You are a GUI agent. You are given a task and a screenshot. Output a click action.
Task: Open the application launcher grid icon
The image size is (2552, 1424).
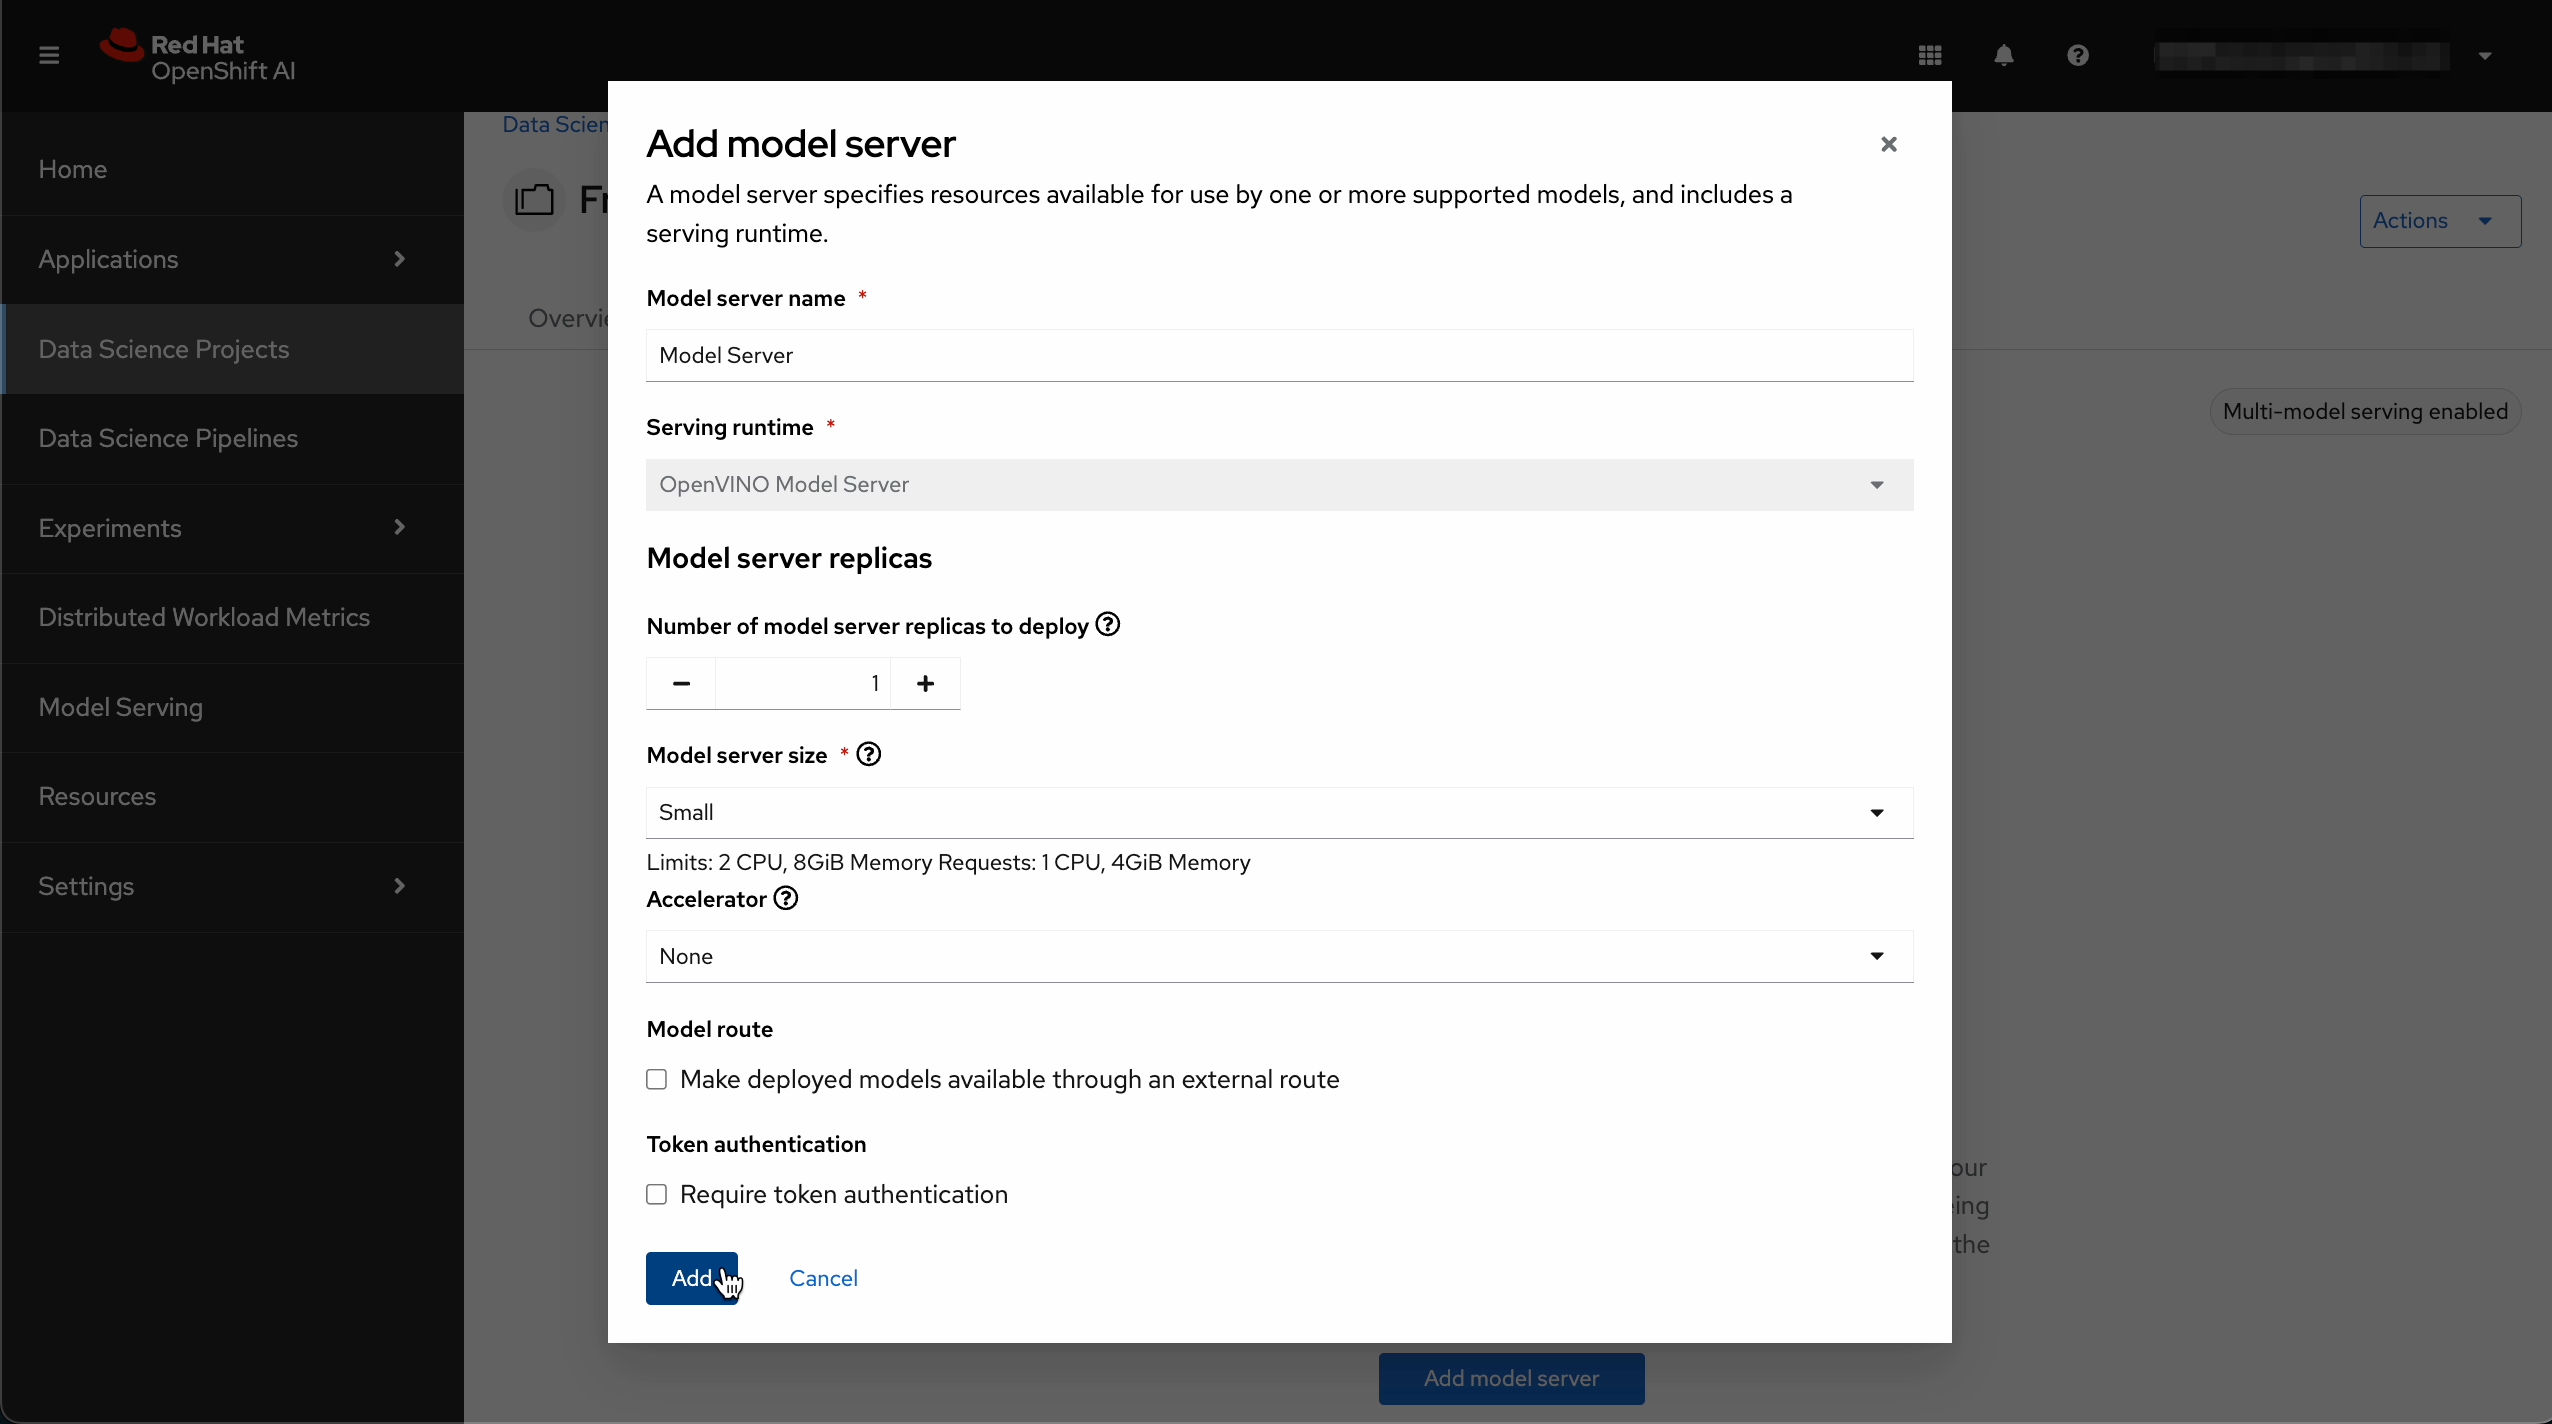pyautogui.click(x=1930, y=55)
